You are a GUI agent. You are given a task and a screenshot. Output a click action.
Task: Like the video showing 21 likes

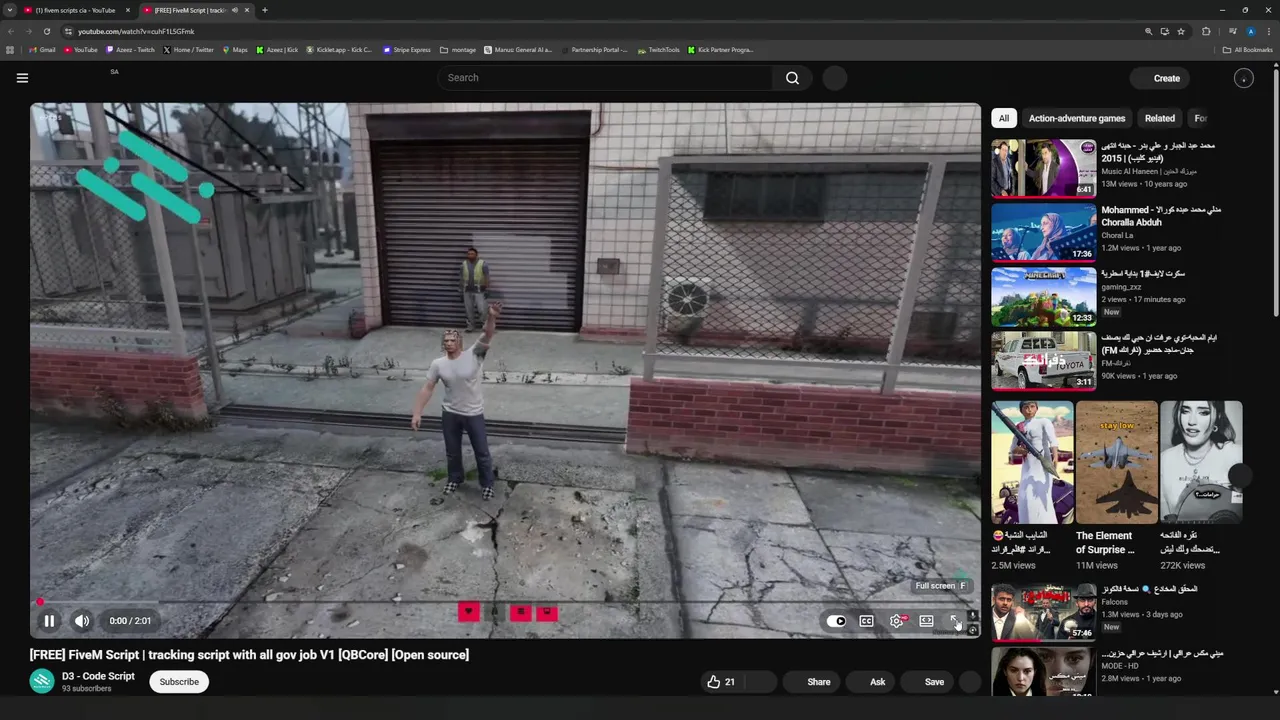(721, 682)
